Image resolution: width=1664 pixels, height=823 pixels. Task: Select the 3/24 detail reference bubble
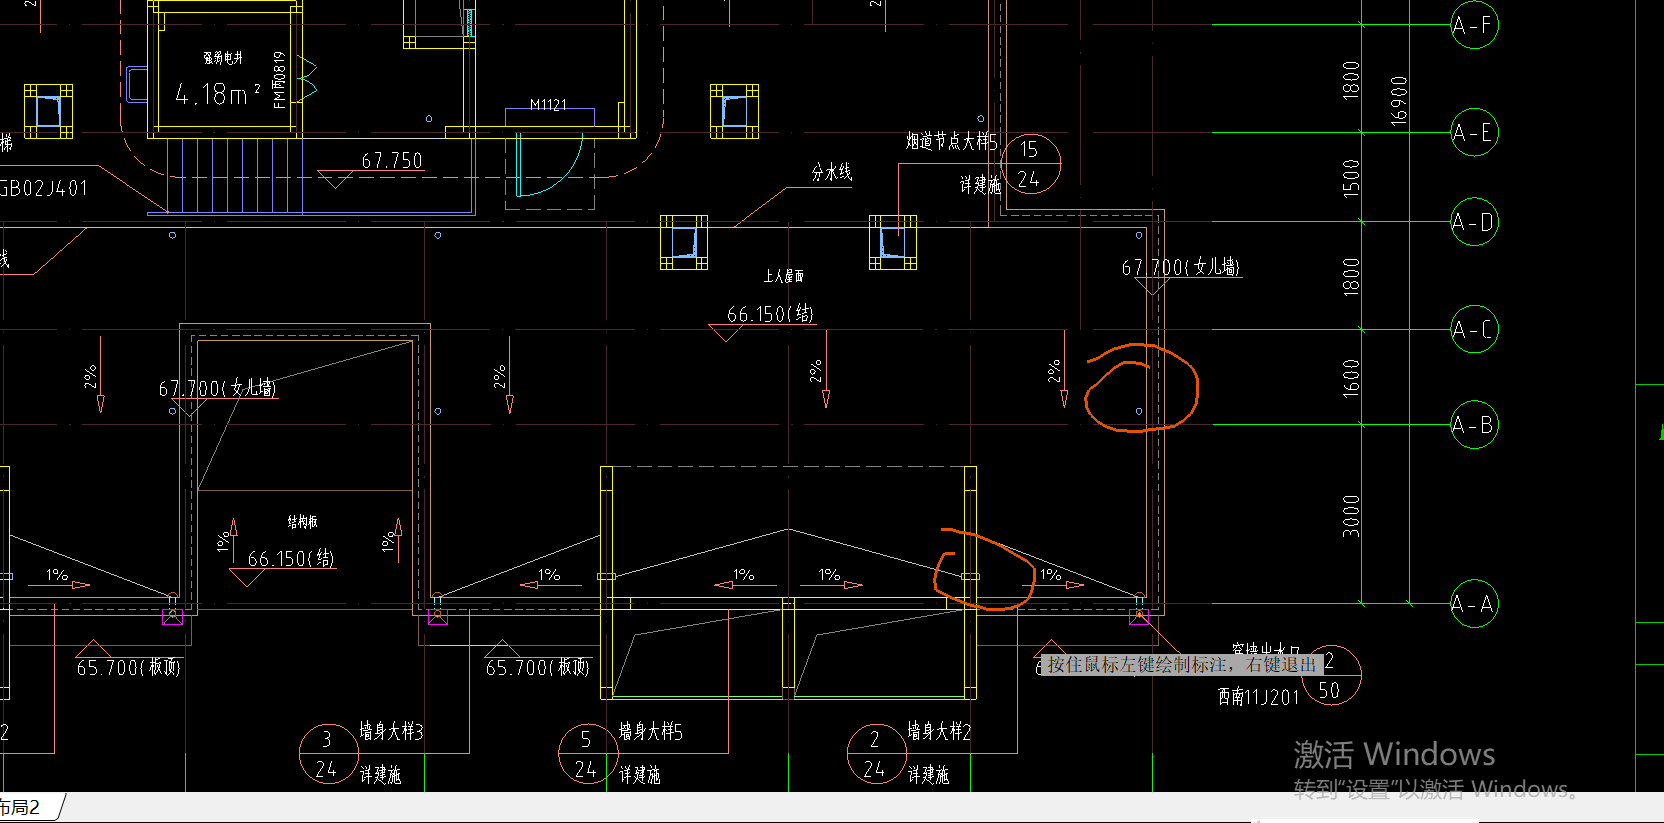point(328,754)
